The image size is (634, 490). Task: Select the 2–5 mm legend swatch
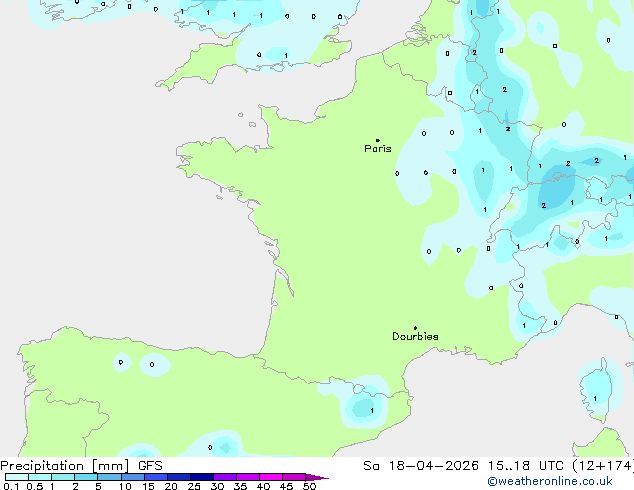point(86,477)
